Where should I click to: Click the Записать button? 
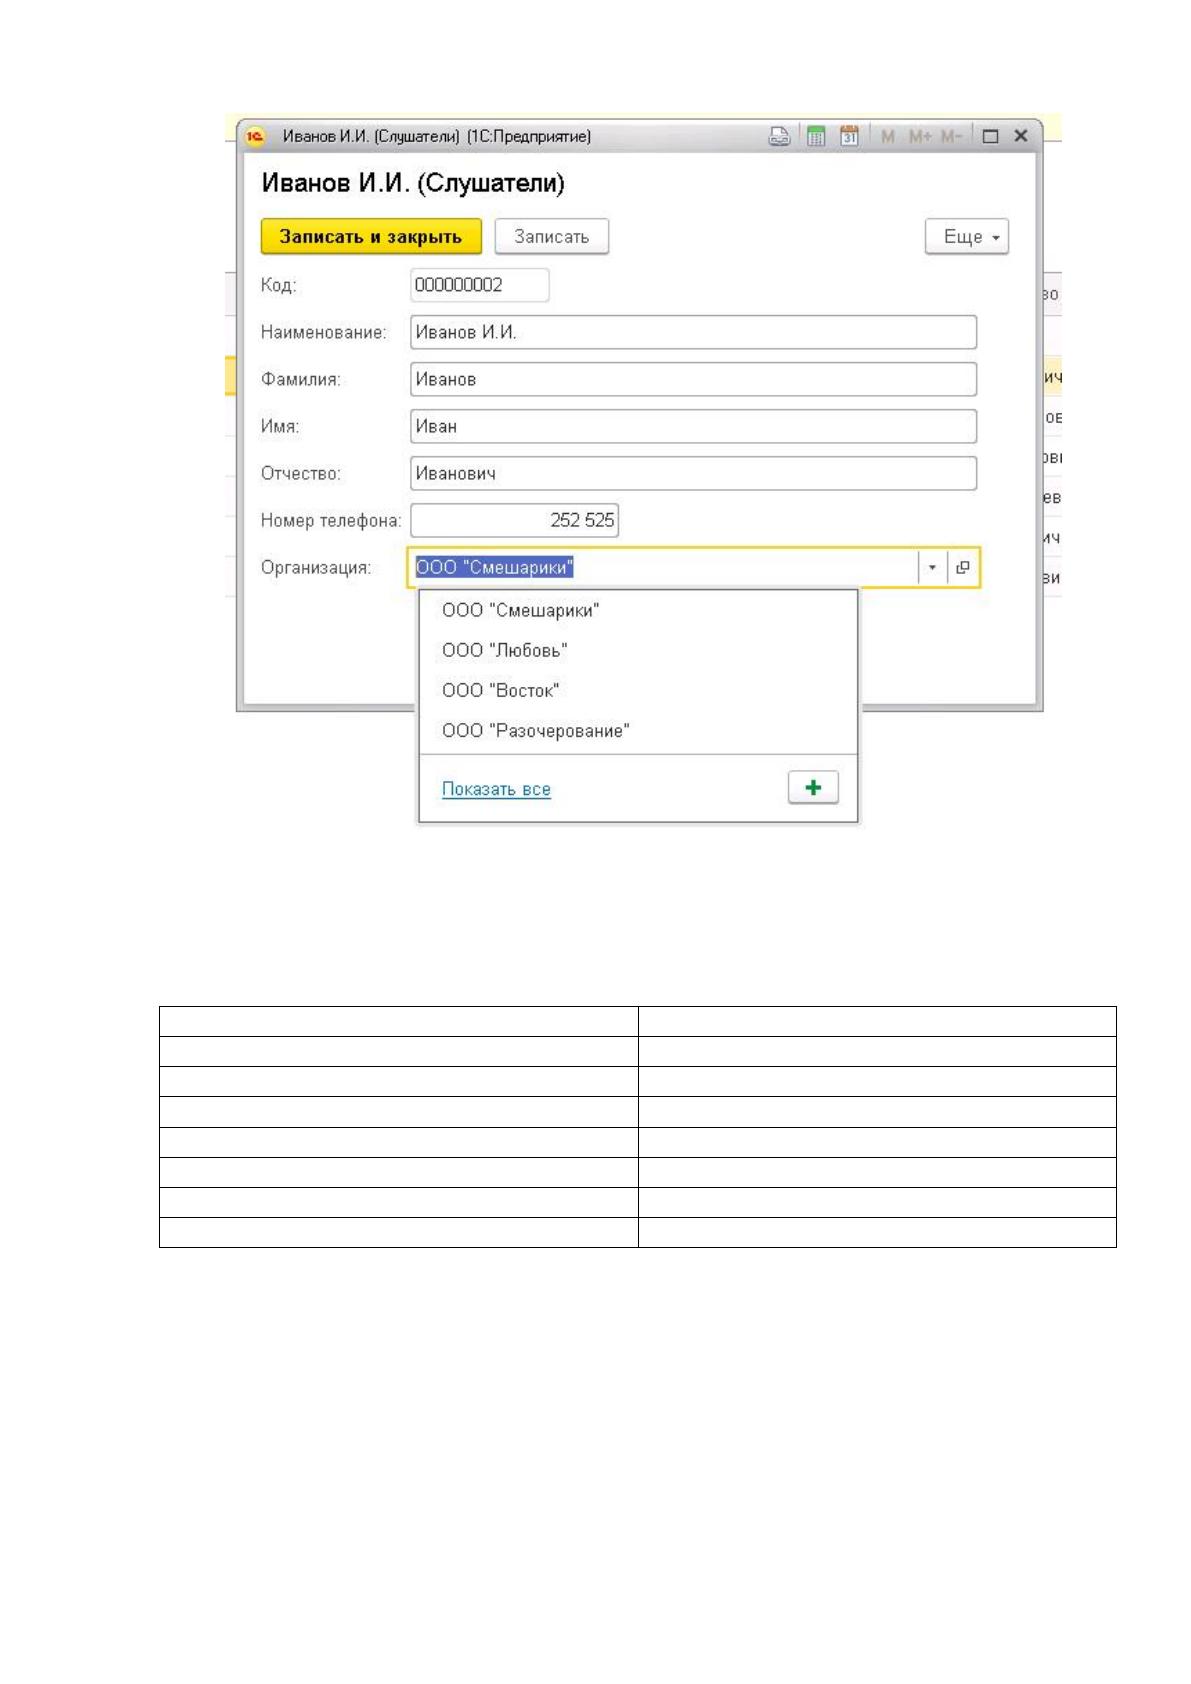point(552,237)
